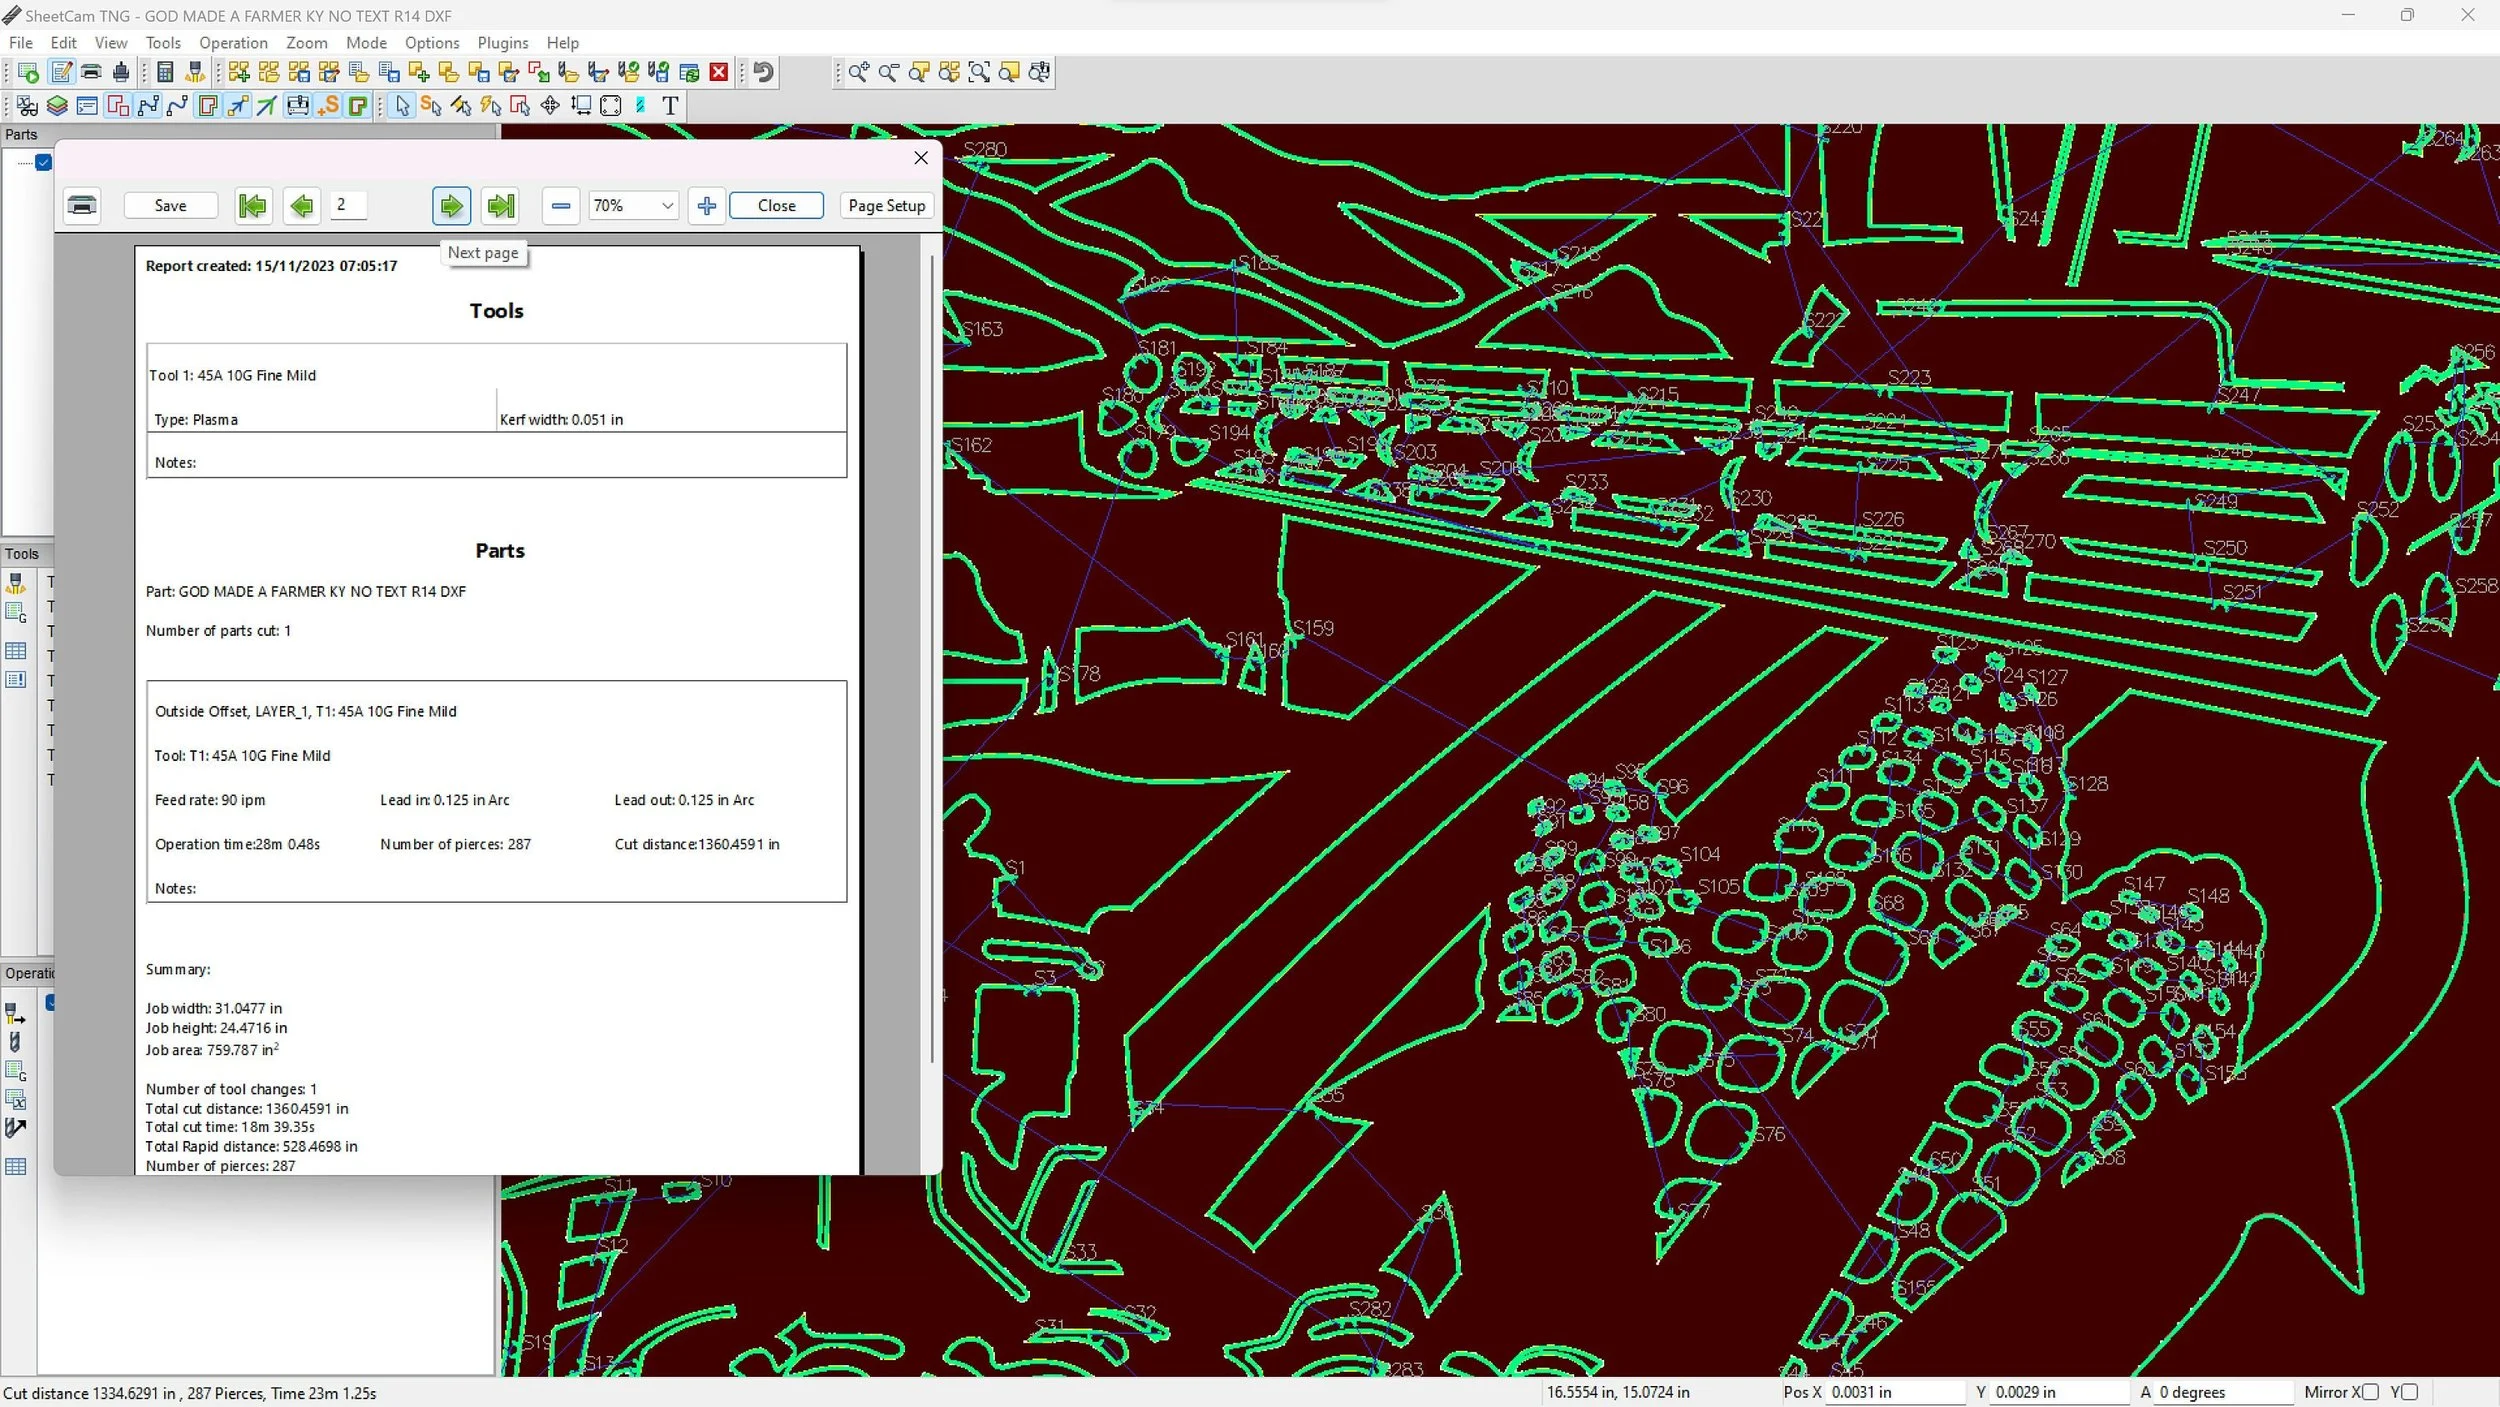The width and height of the screenshot is (2500, 1407).
Task: Click the Save button in report
Action: pos(170,206)
